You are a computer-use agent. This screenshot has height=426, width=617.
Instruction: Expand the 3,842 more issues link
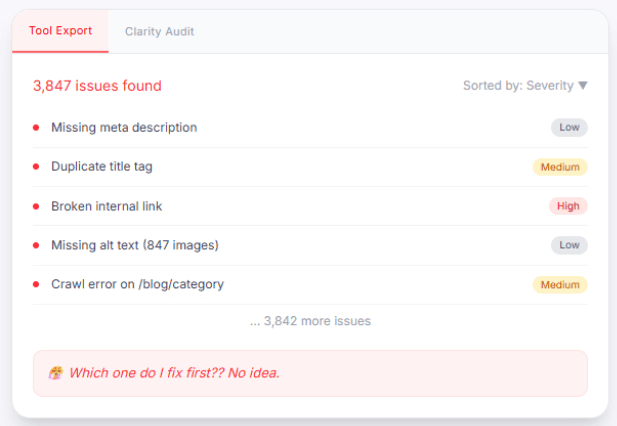pos(310,321)
